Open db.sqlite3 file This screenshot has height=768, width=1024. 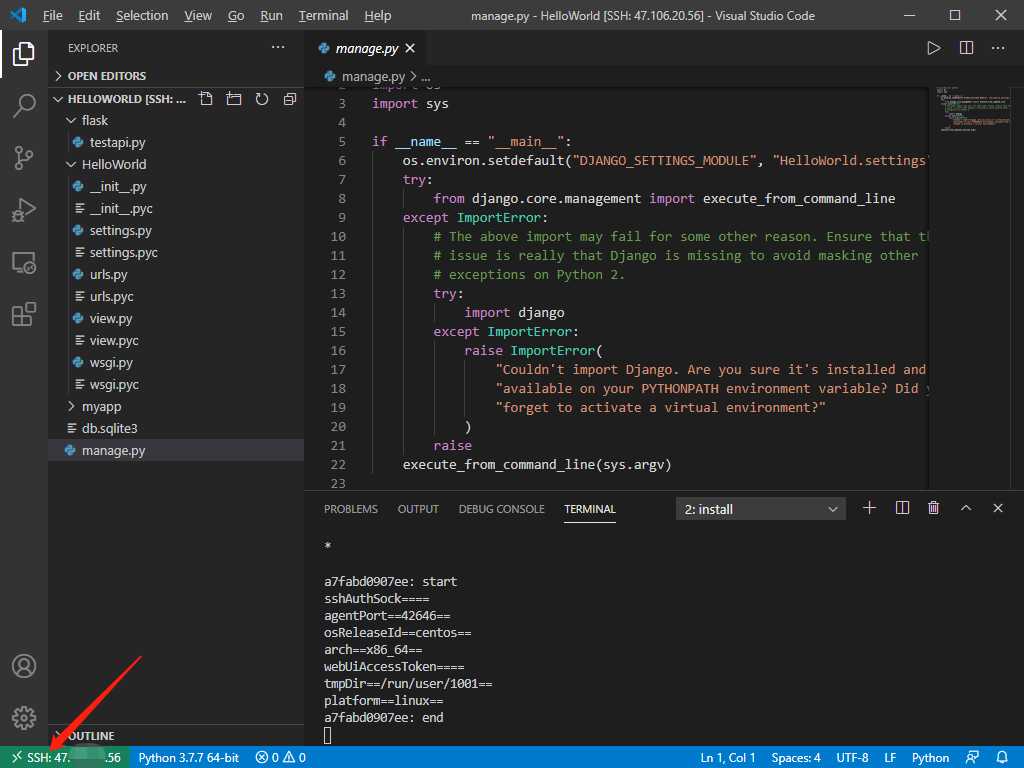(x=109, y=428)
